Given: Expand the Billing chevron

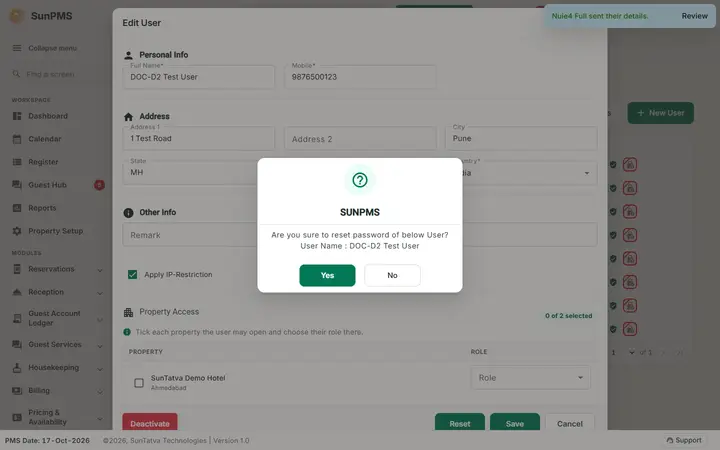Looking at the screenshot, I should coord(100,392).
